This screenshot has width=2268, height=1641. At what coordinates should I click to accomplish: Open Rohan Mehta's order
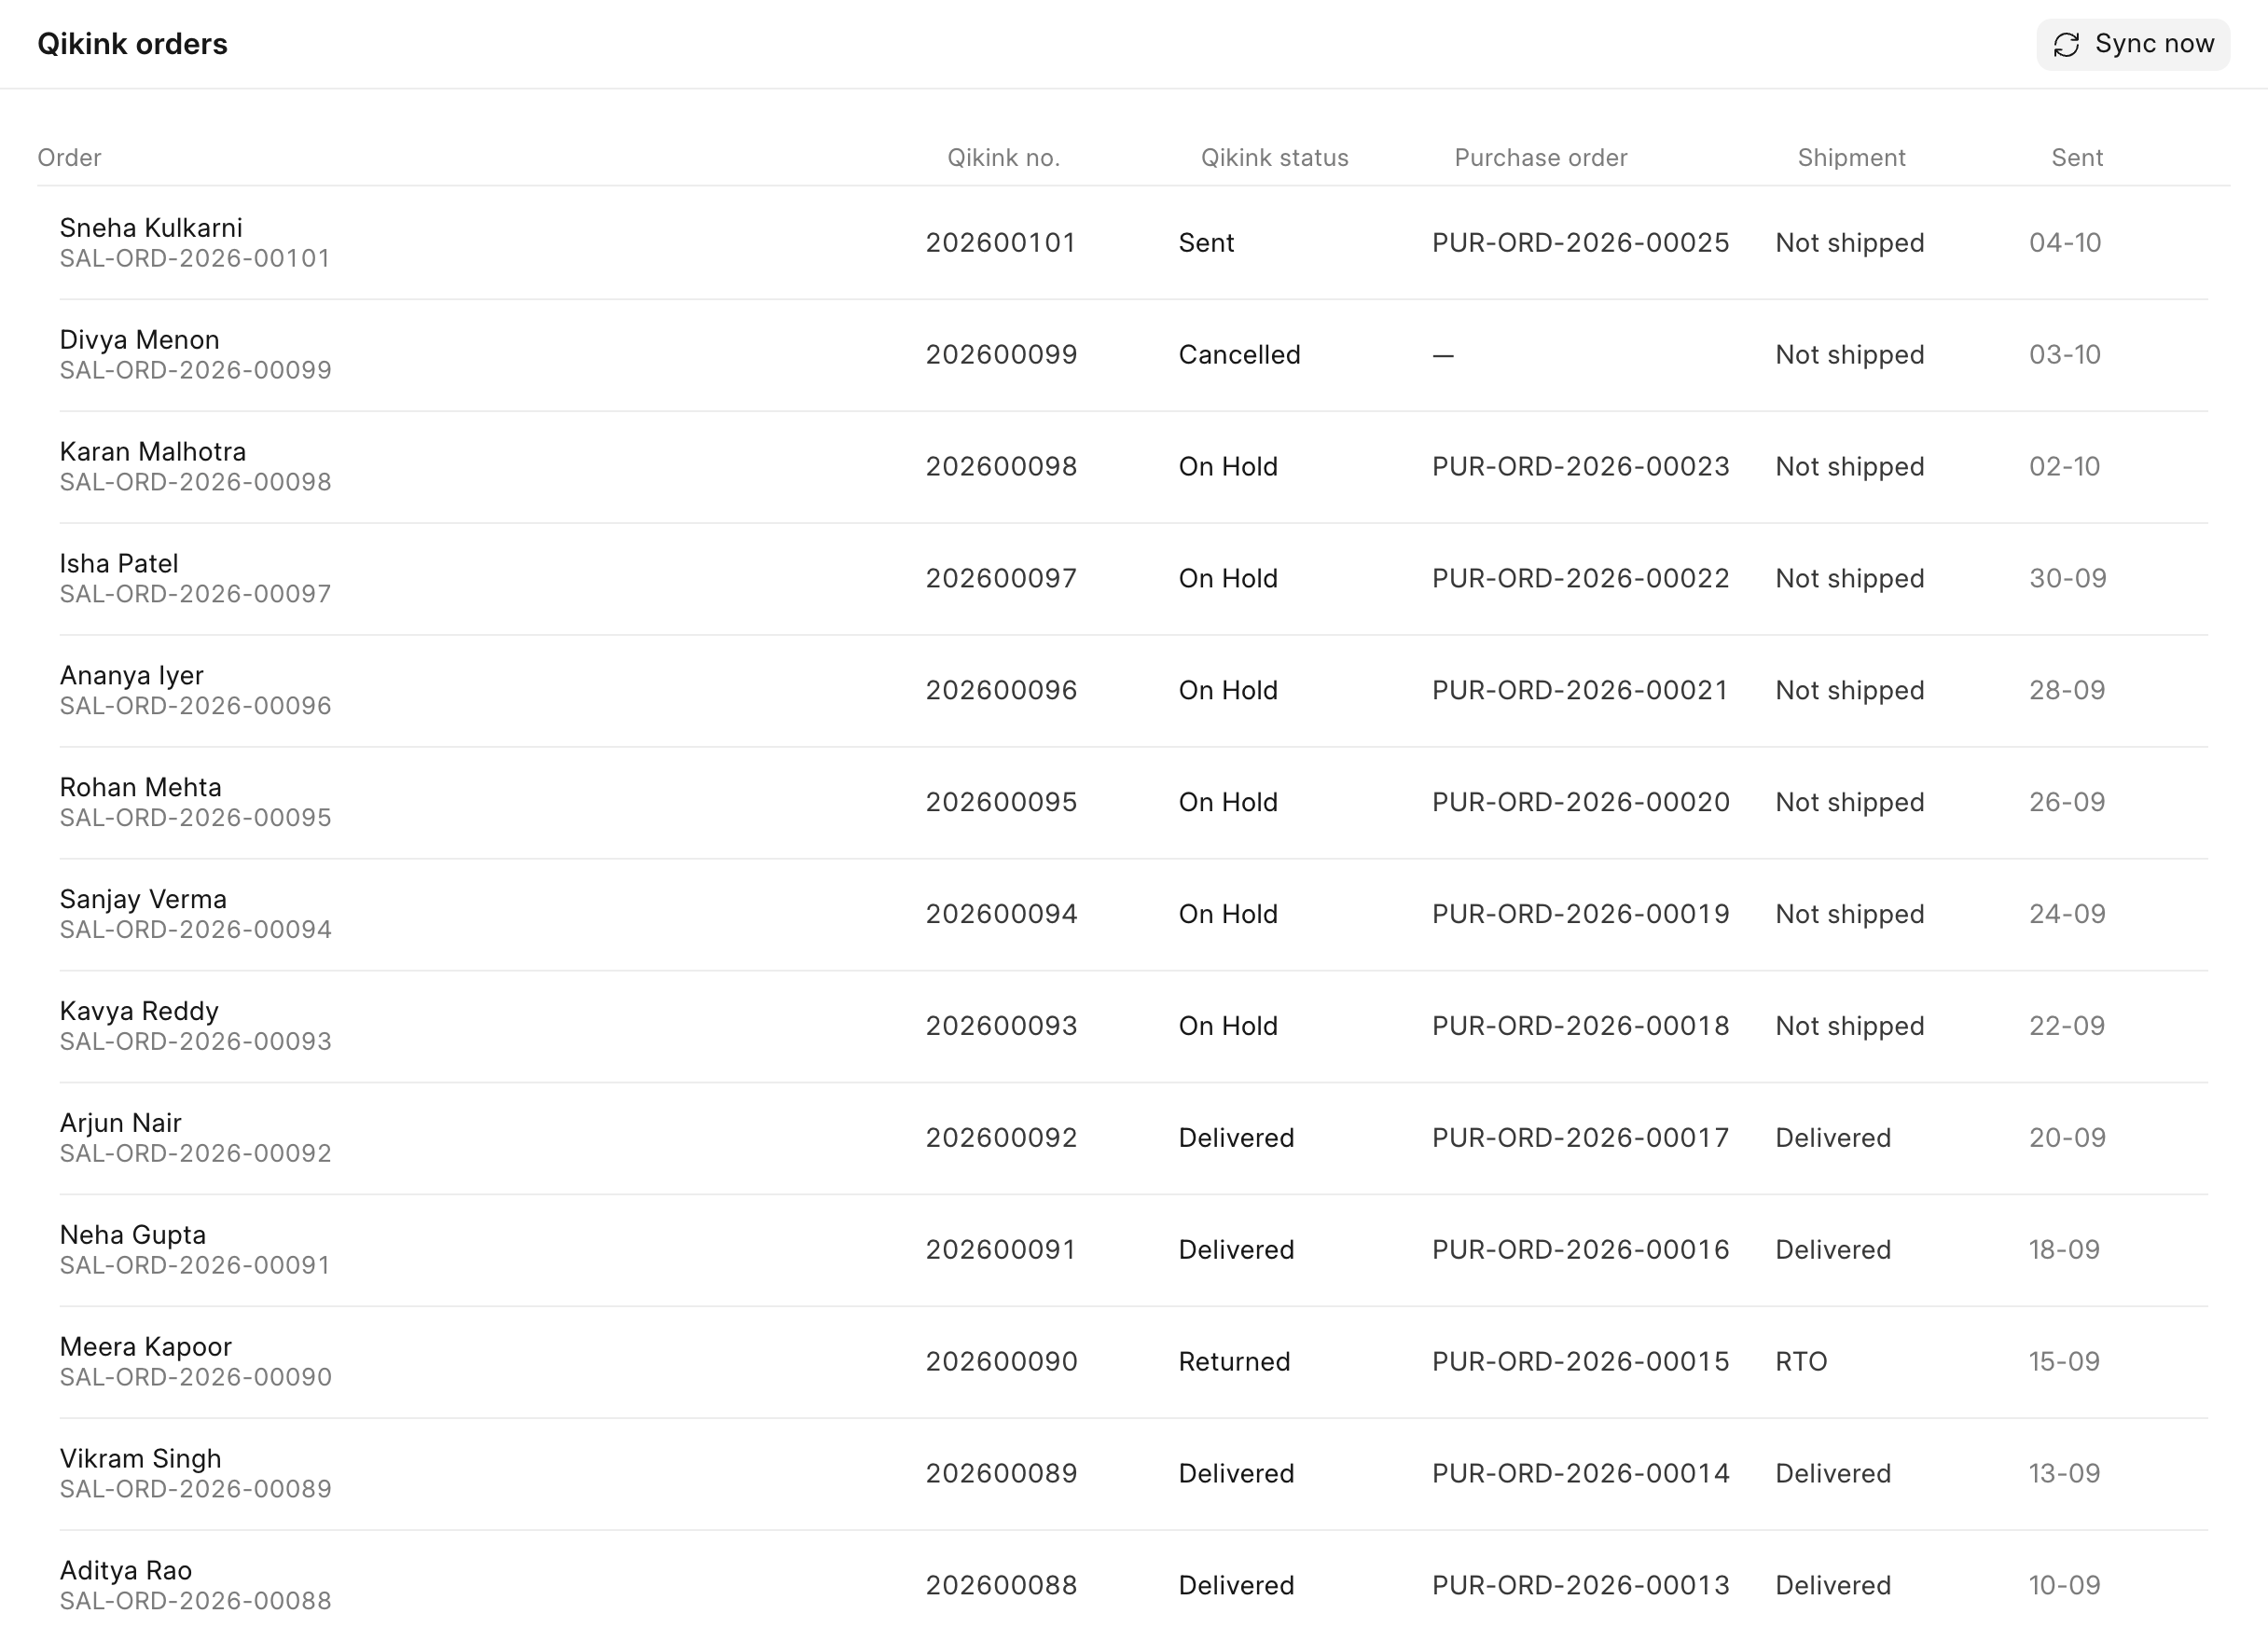coord(1133,803)
